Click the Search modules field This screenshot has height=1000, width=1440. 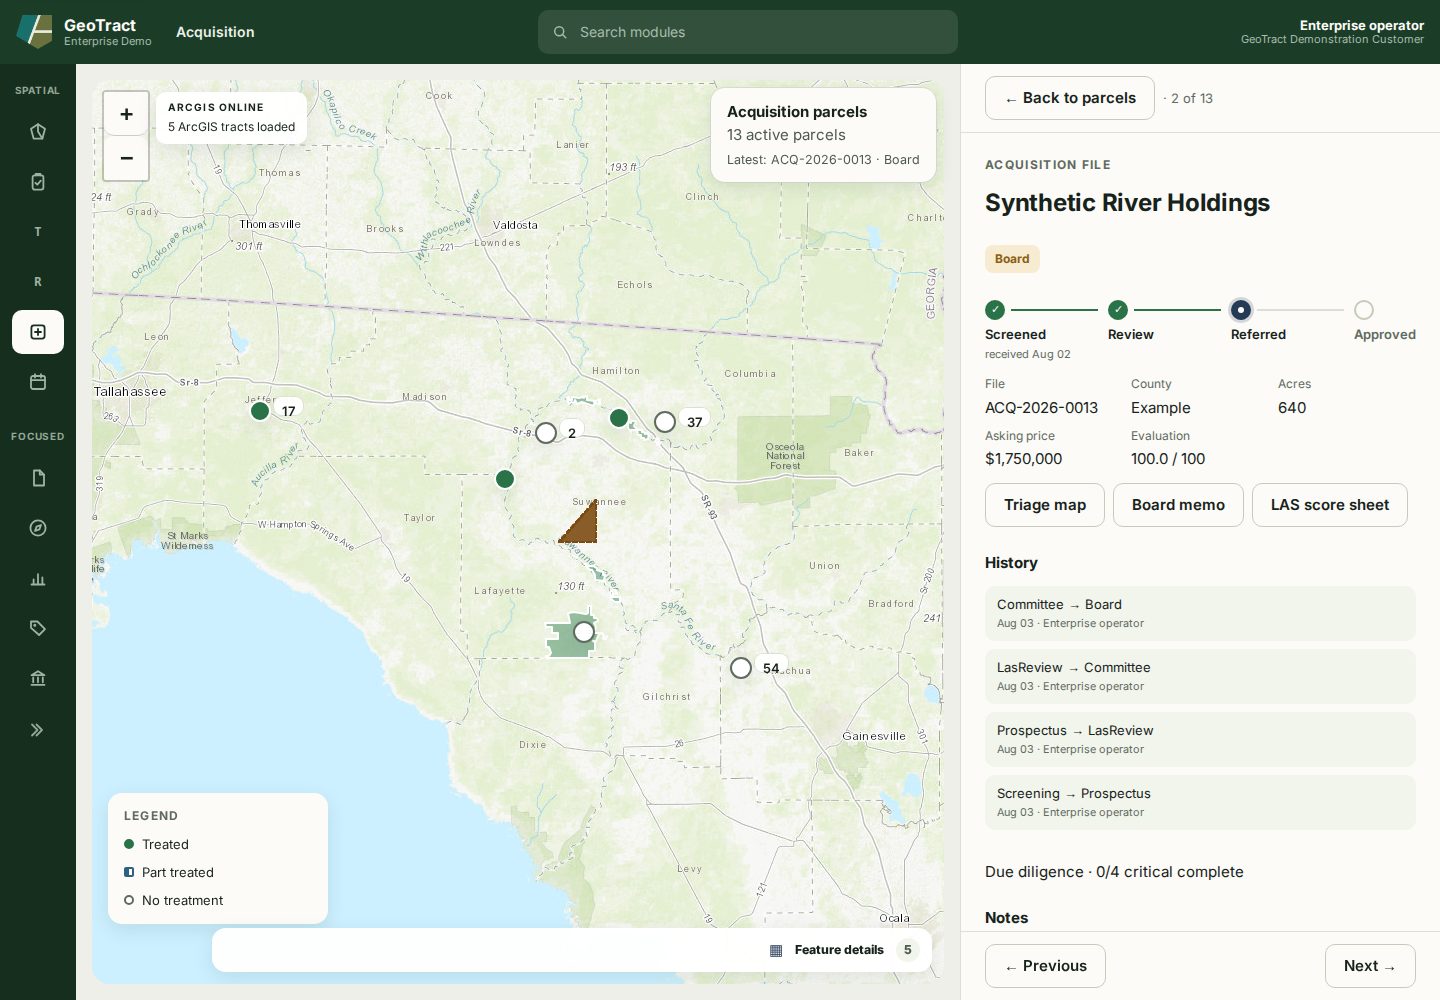coord(748,32)
